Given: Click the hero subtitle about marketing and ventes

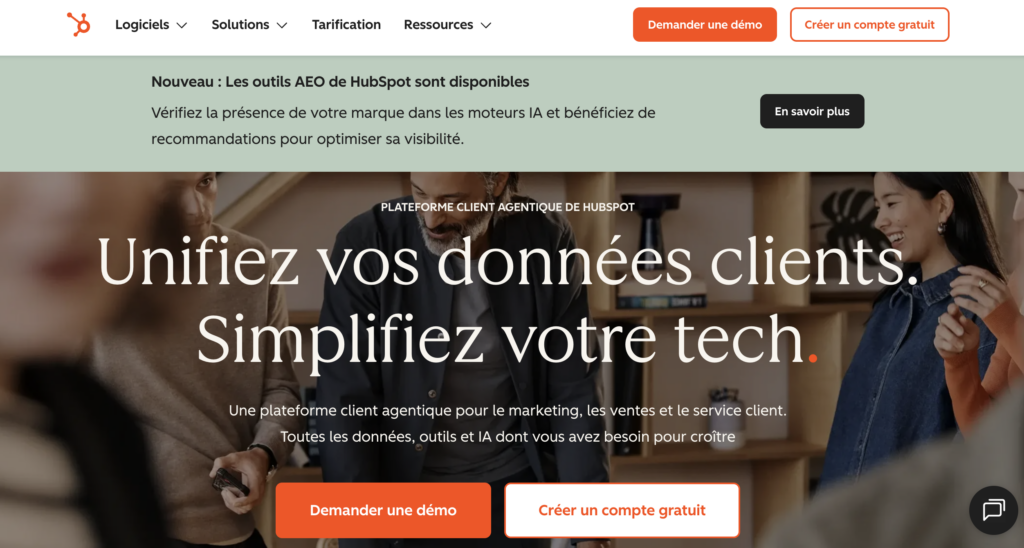Looking at the screenshot, I should [x=507, y=424].
